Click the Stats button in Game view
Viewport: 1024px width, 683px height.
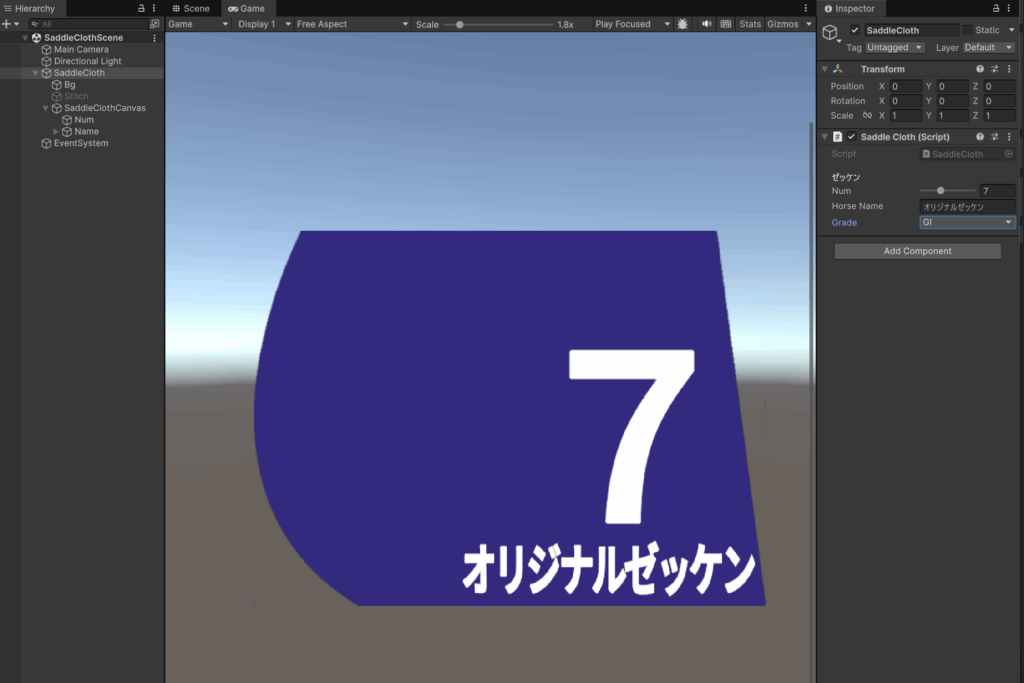pyautogui.click(x=750, y=24)
